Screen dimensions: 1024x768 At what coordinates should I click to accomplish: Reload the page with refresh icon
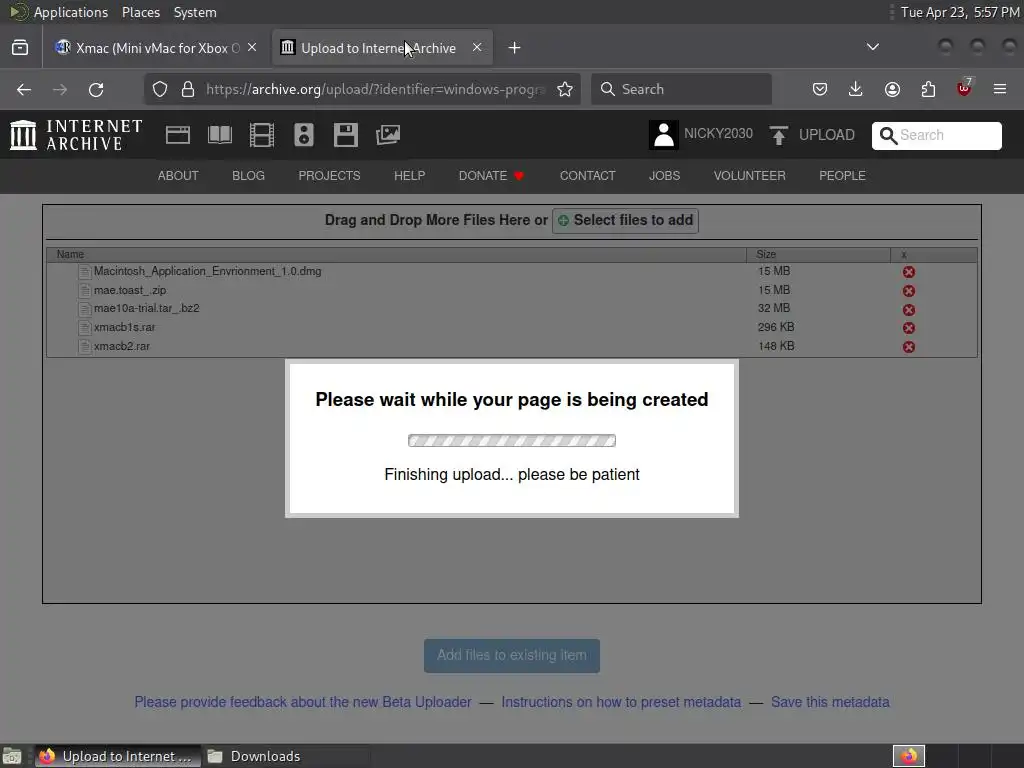(96, 89)
